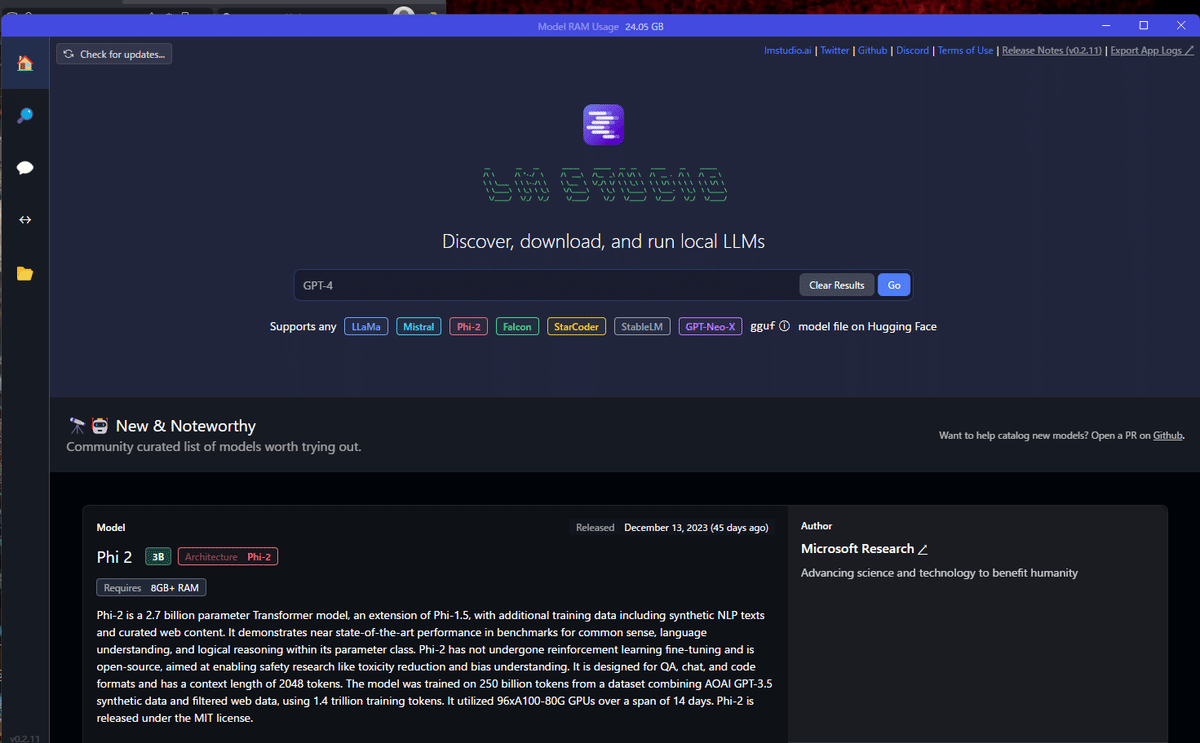1200x743 pixels.
Task: Open the AI Chat speech bubble icon
Action: (x=25, y=168)
